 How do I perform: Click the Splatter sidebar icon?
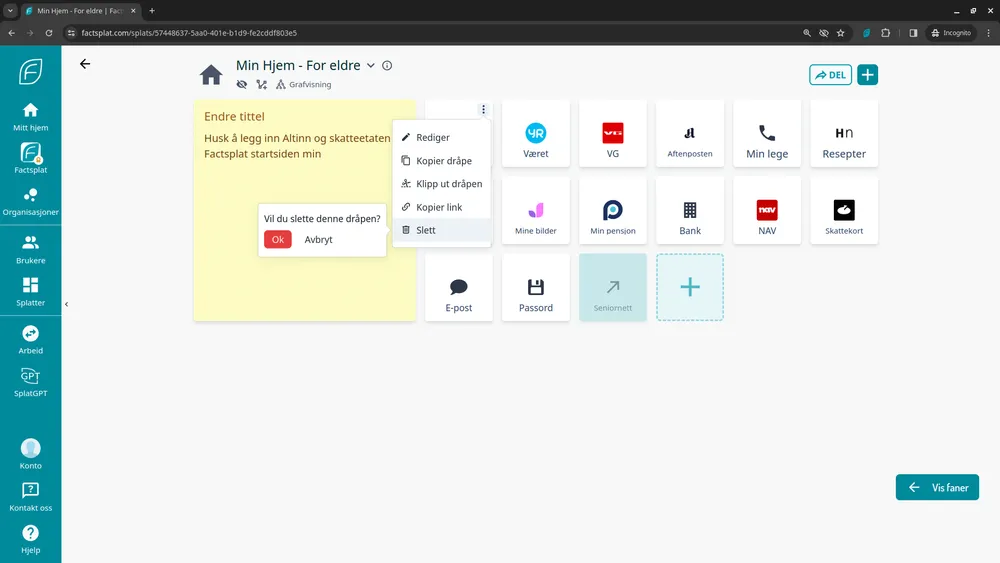click(x=30, y=291)
